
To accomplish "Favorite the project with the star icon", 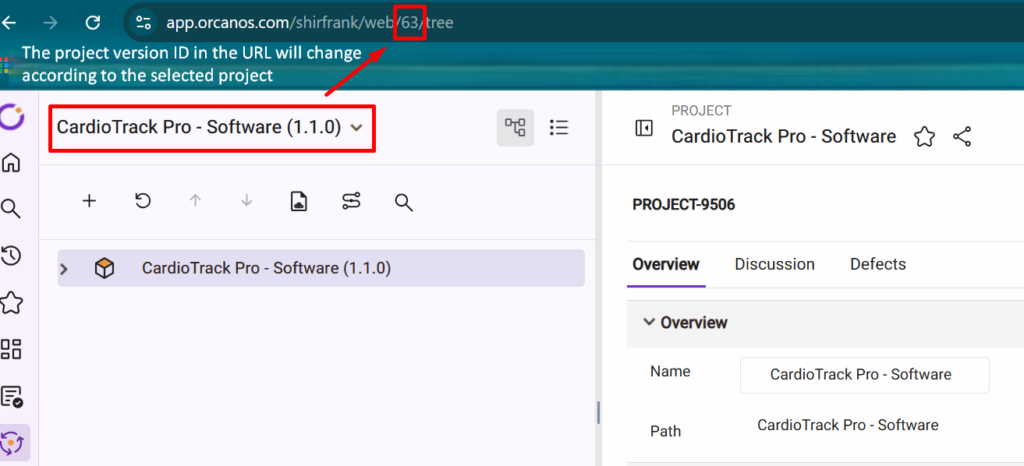I will coord(924,137).
